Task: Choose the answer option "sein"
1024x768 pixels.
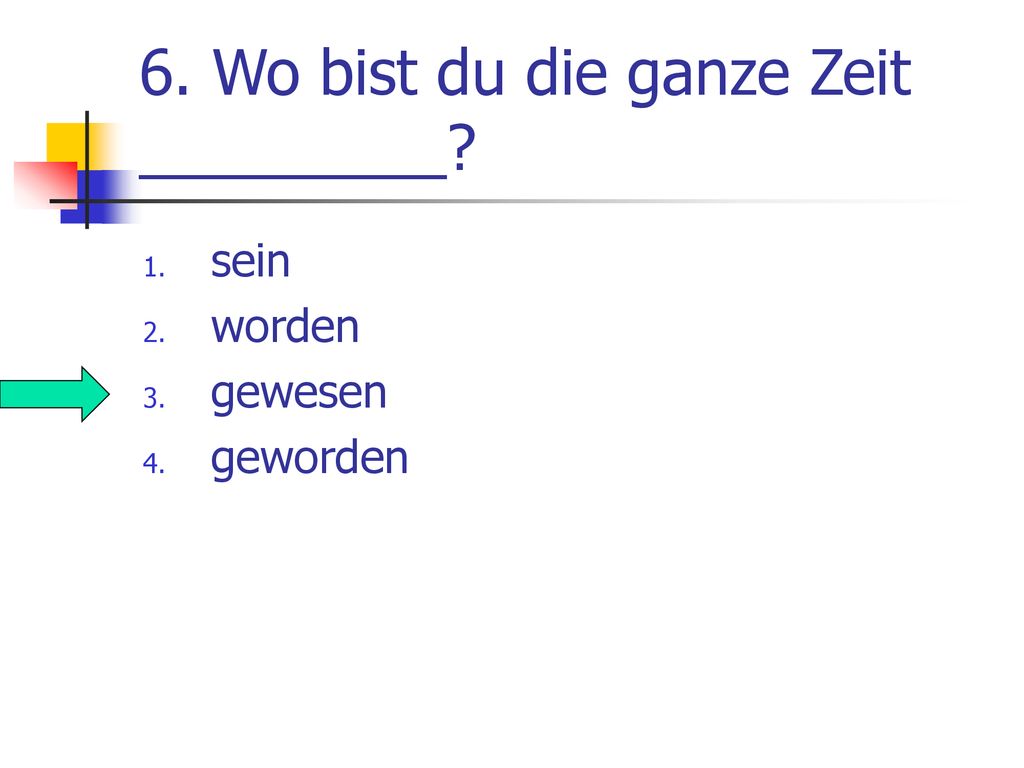Action: [x=250, y=262]
